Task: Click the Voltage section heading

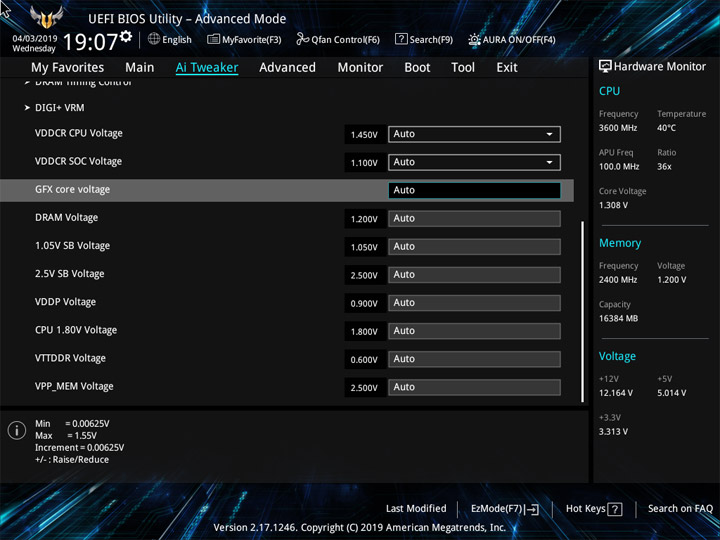Action: pyautogui.click(x=617, y=356)
